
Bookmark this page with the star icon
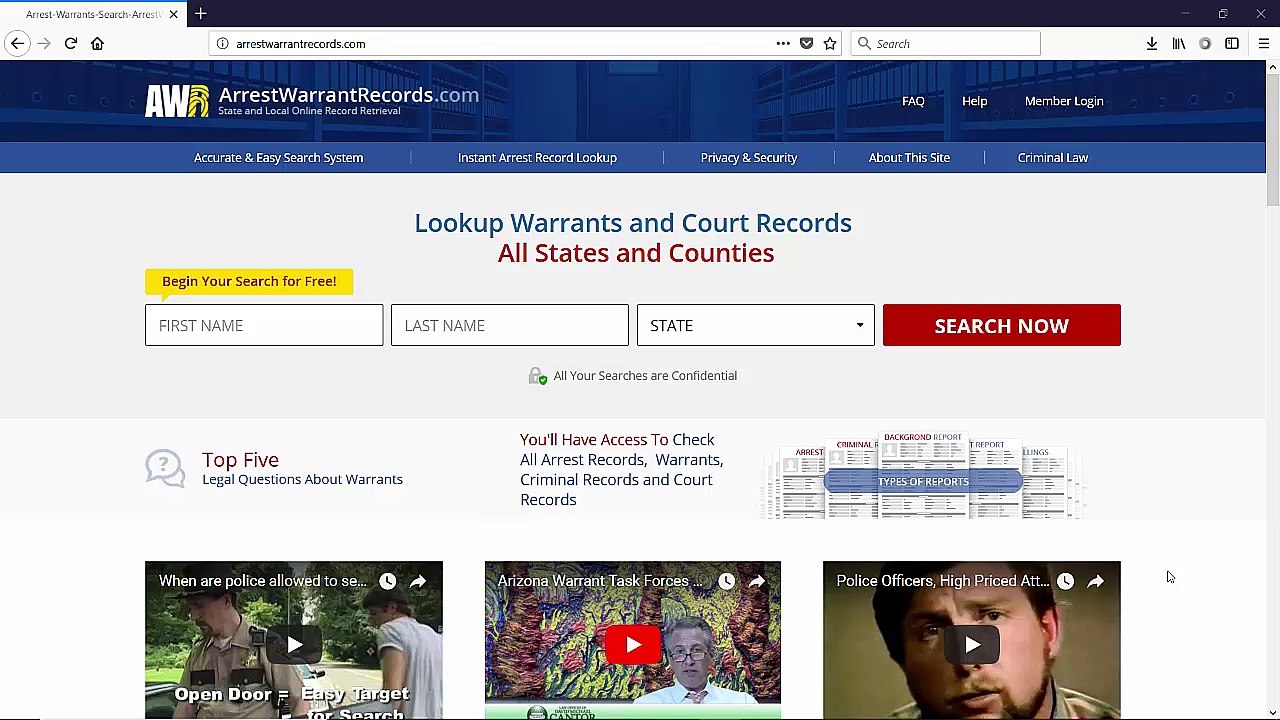(x=830, y=44)
